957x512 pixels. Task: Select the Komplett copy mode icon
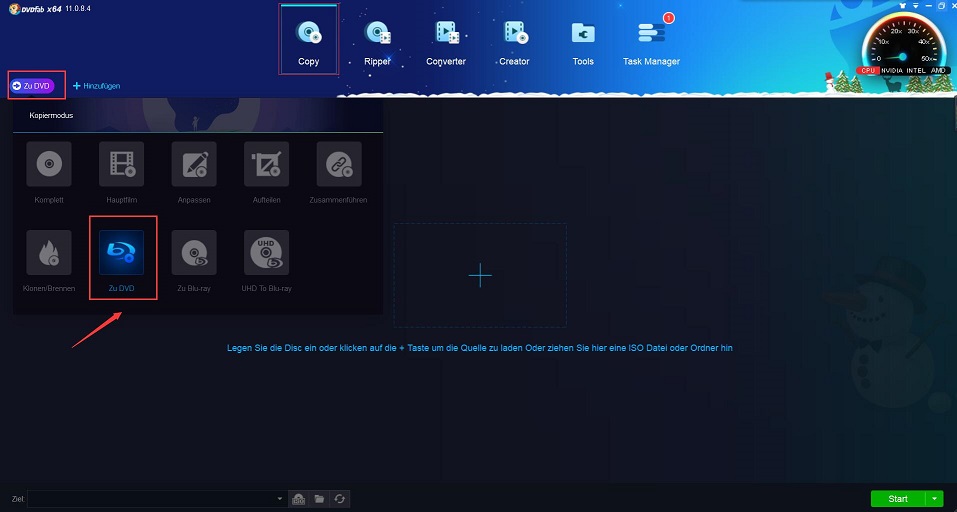coord(48,164)
